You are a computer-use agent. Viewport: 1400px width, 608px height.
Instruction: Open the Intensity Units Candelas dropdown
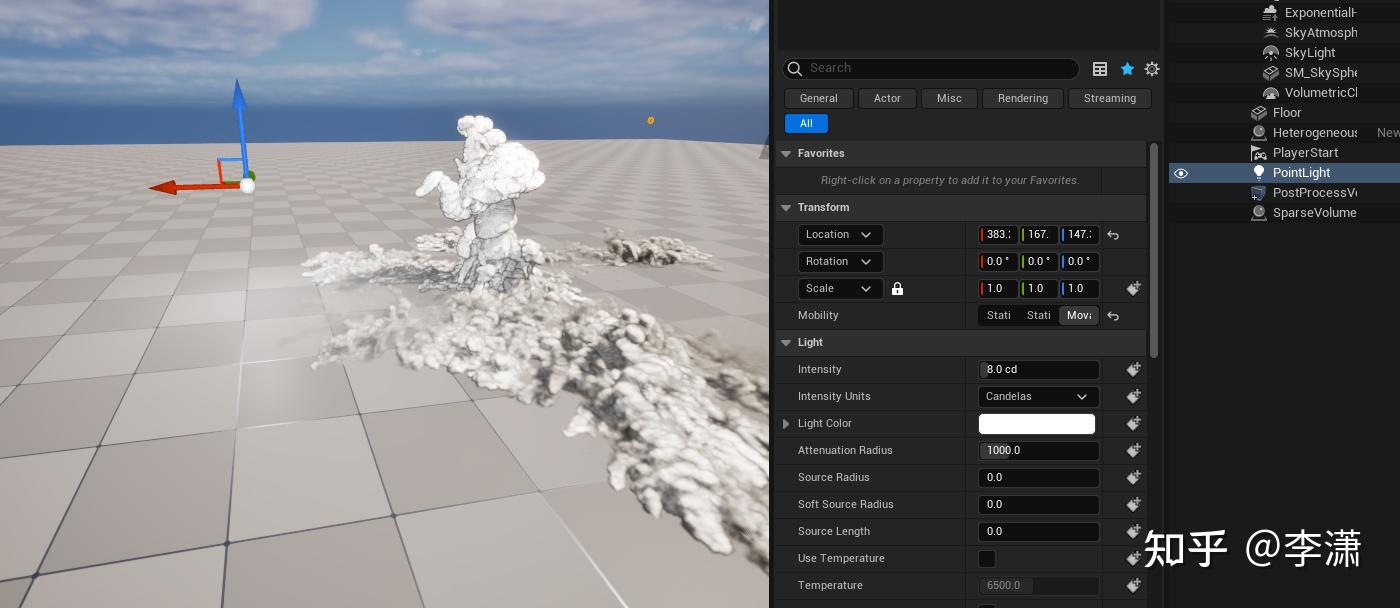click(1037, 397)
